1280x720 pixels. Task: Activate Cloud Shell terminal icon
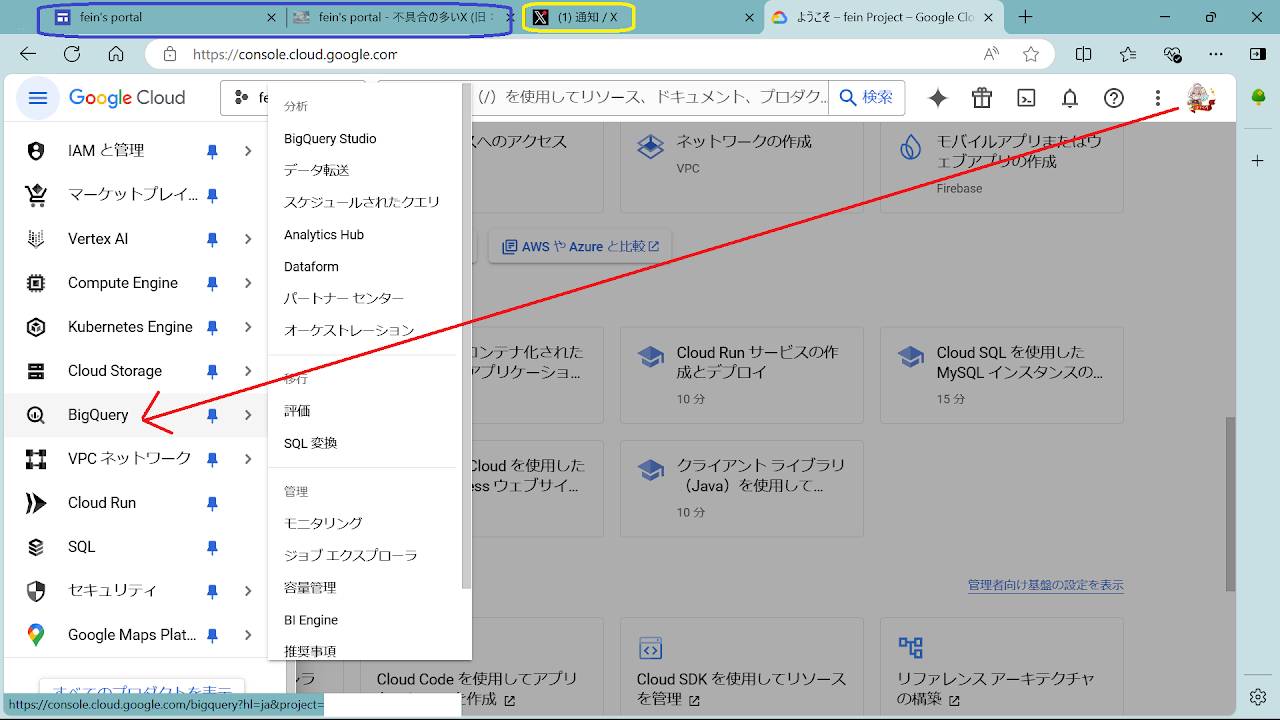pyautogui.click(x=1026, y=98)
